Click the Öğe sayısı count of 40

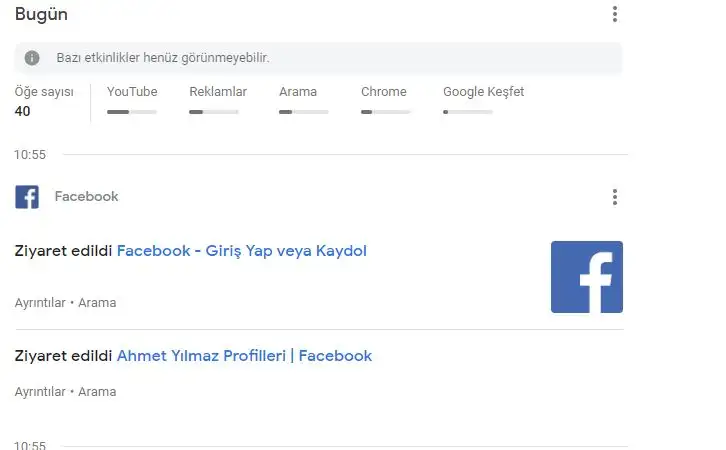(23, 111)
